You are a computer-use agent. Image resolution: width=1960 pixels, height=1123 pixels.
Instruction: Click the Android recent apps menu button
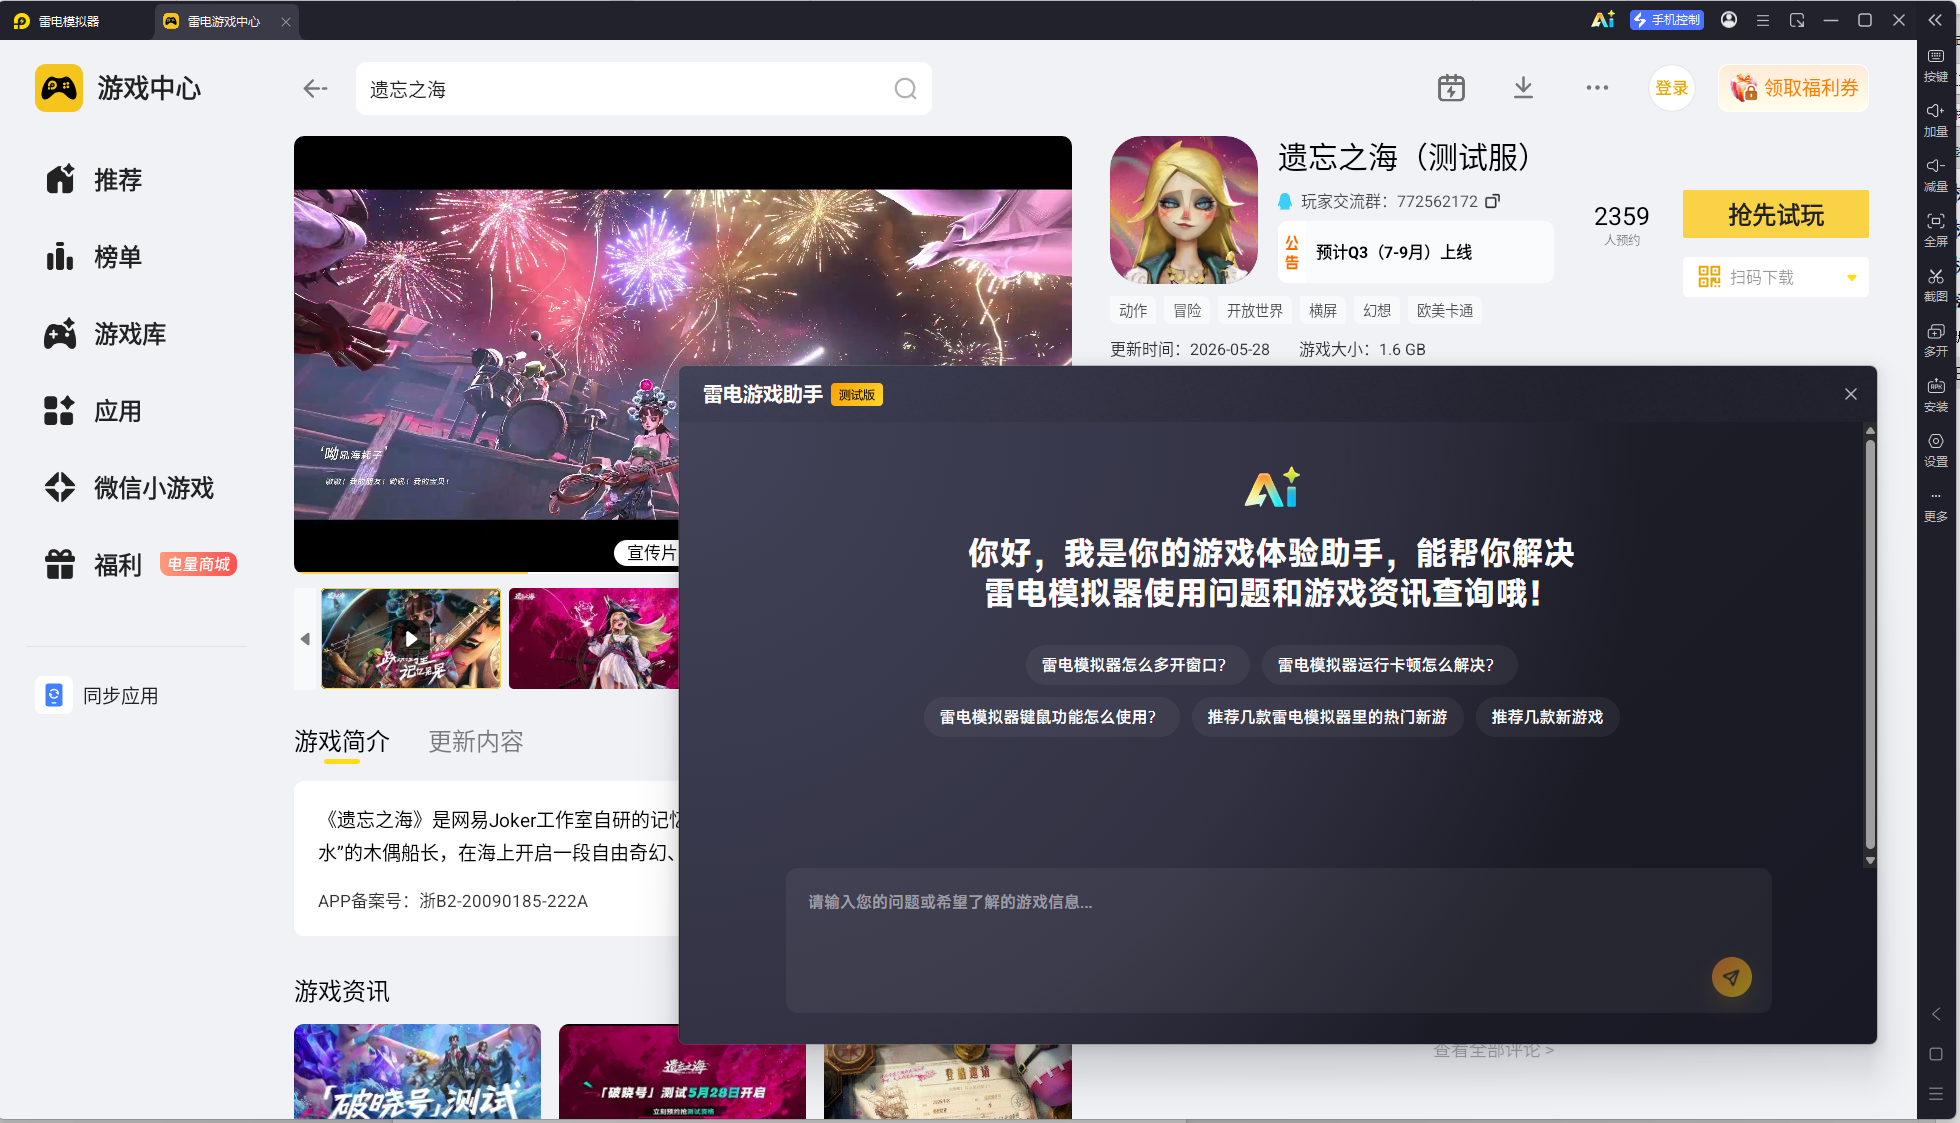pyautogui.click(x=1936, y=1094)
